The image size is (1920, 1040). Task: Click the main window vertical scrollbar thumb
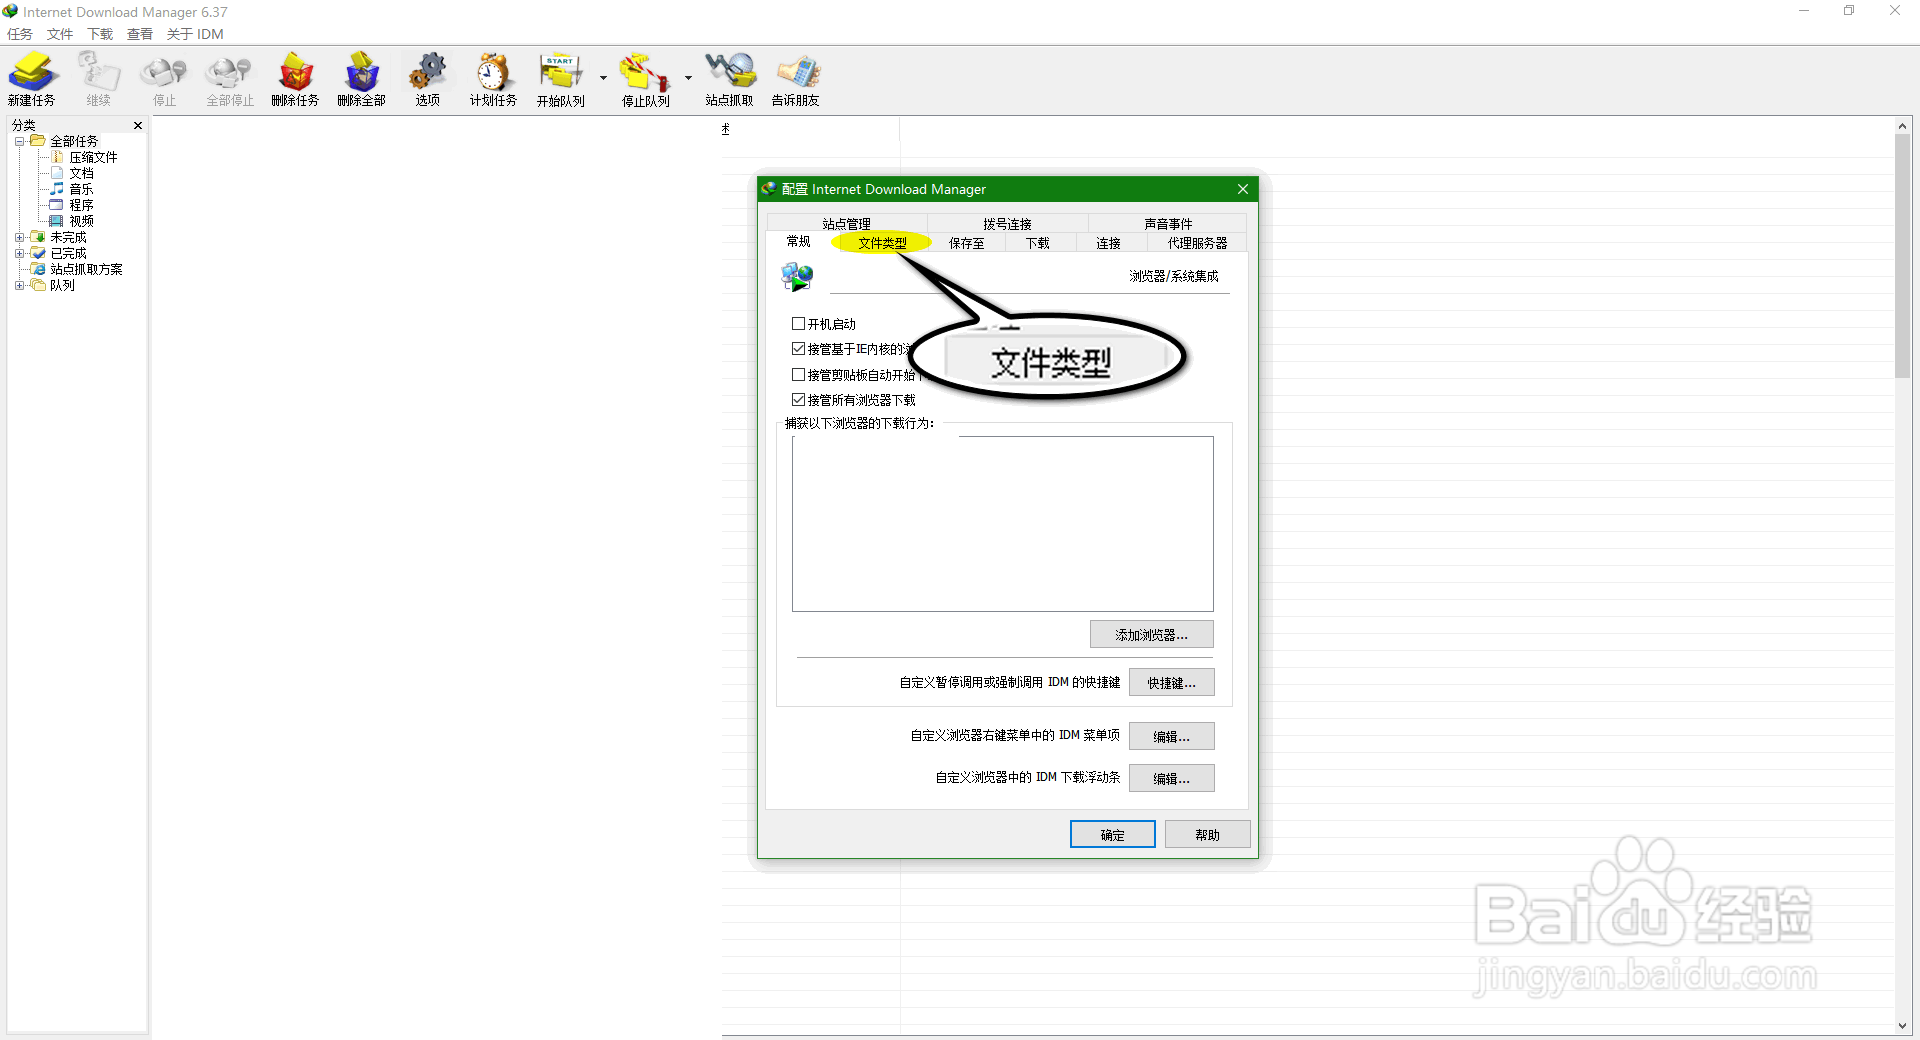tap(1902, 256)
